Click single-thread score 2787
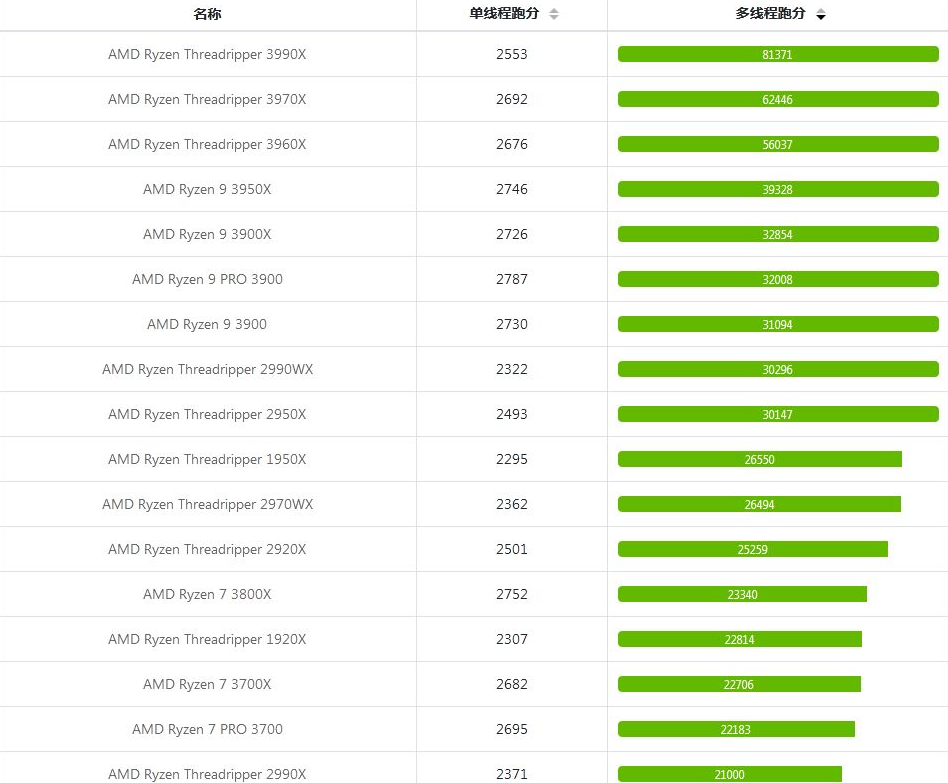 coord(511,279)
